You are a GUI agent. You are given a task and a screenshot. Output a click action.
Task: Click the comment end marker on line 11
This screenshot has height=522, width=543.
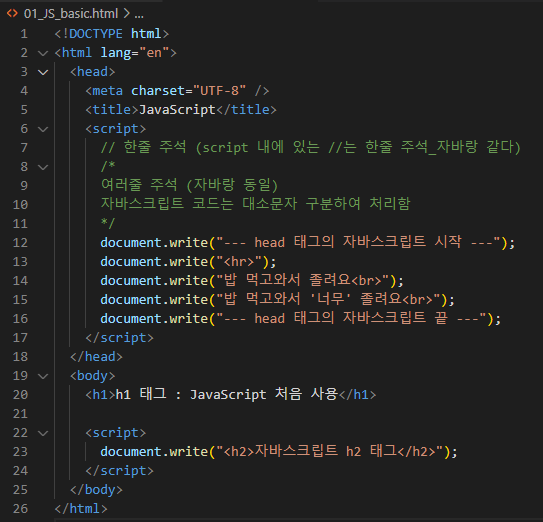(x=107, y=224)
